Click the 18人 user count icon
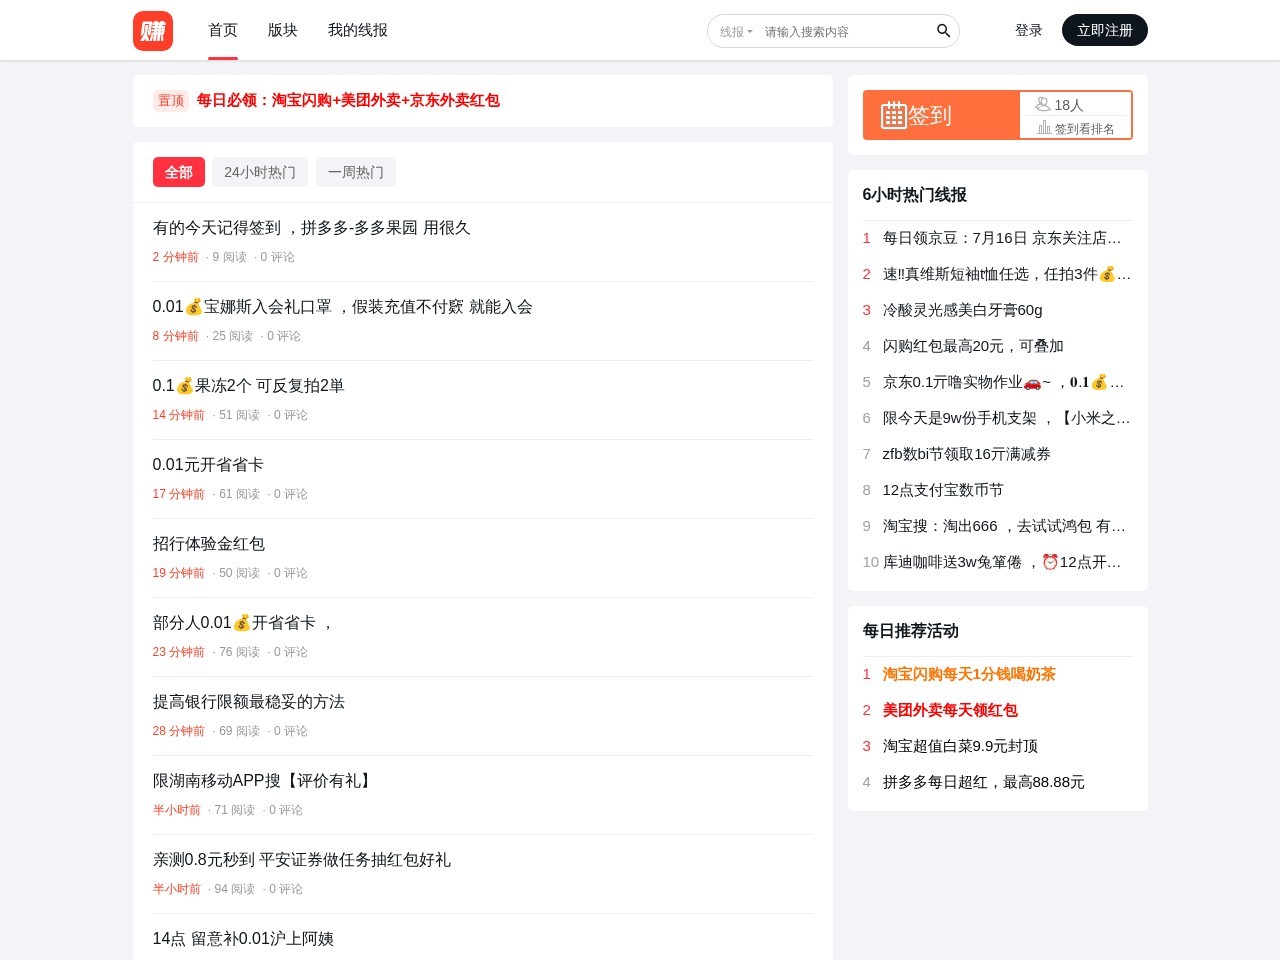1280x960 pixels. tap(1043, 104)
